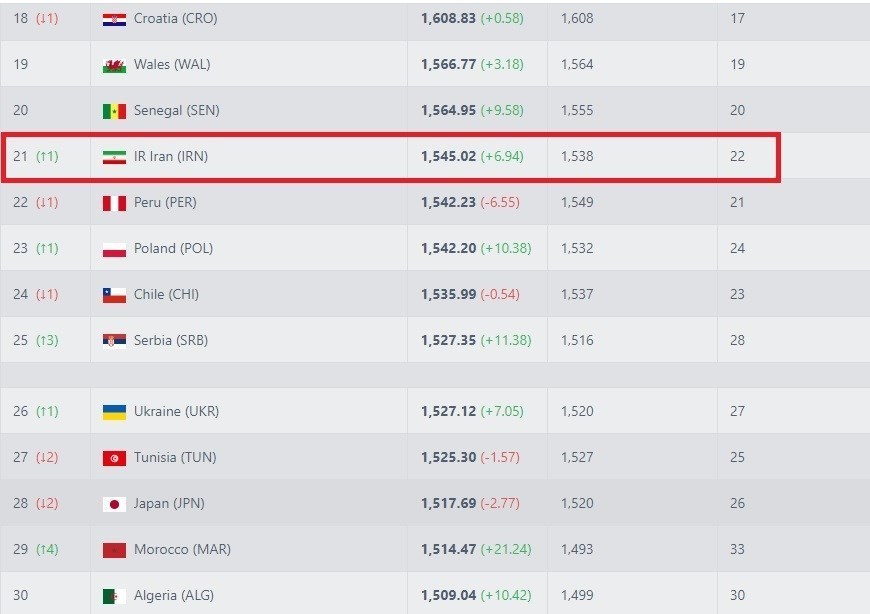The image size is (870, 614).
Task: Click the Wales flag icon
Action: tap(114, 65)
